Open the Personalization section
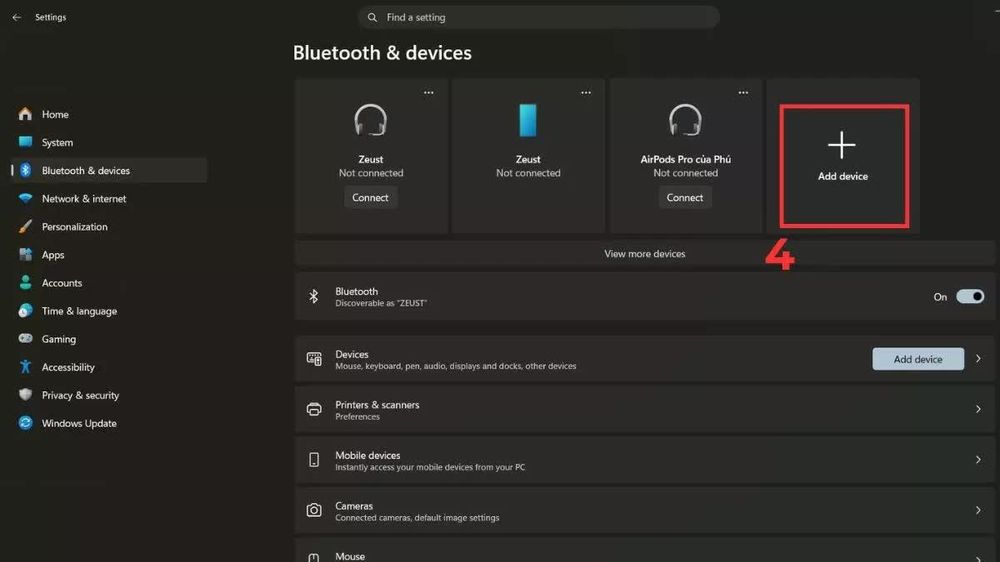The image size is (1000, 562). click(75, 226)
